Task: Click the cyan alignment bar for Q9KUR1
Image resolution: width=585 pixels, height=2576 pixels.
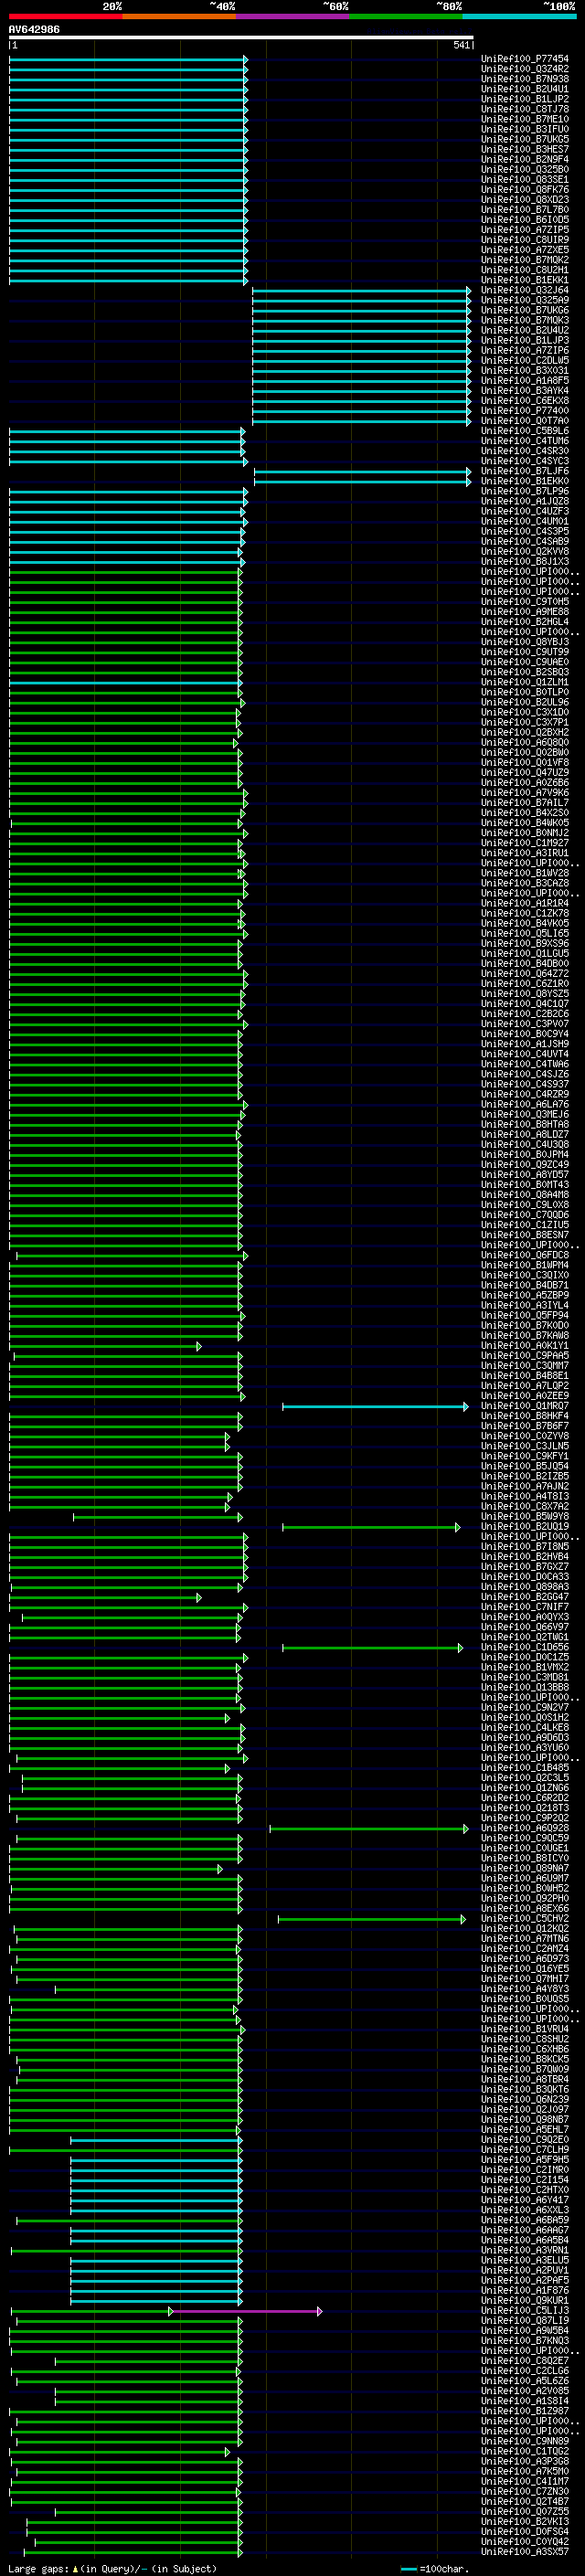Action: [156, 2302]
